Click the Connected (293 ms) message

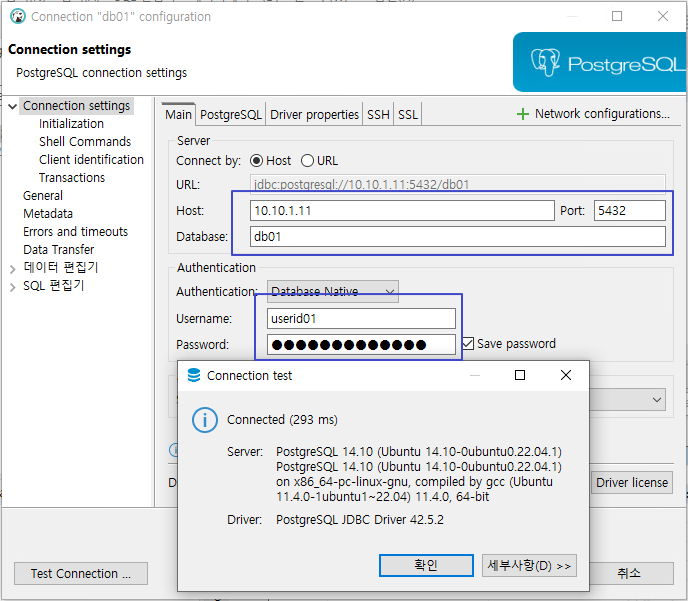[x=282, y=420]
